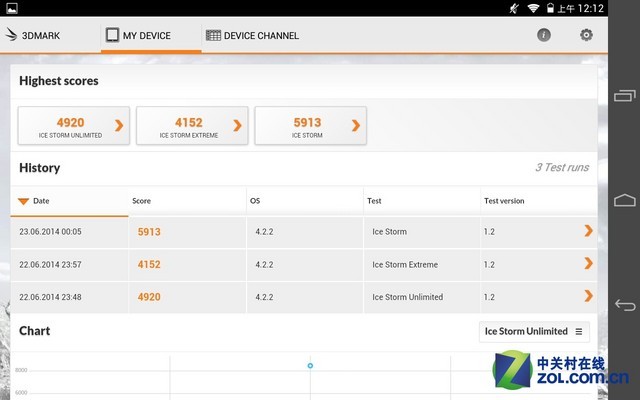
Task: Open the 4920 Ice Storm Unlimited score card
Action: (x=74, y=126)
